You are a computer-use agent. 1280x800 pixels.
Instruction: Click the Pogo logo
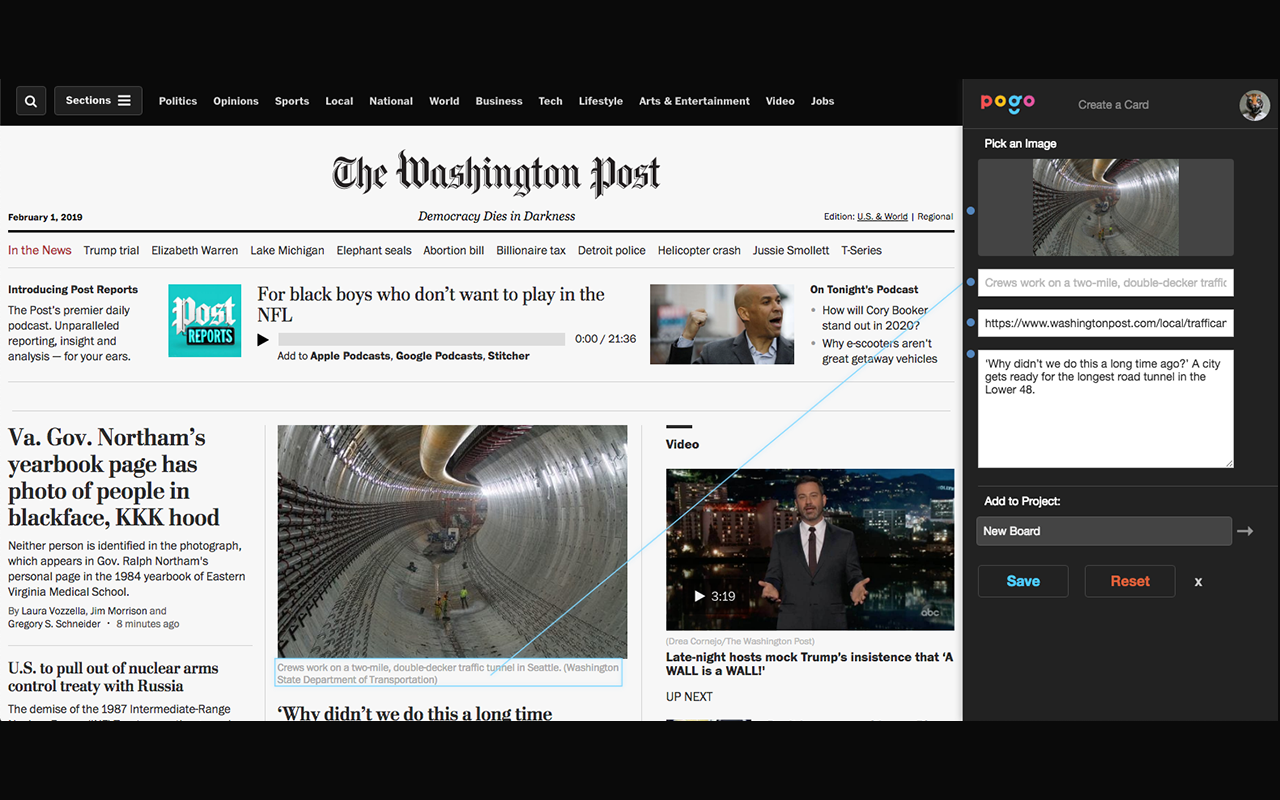1007,102
